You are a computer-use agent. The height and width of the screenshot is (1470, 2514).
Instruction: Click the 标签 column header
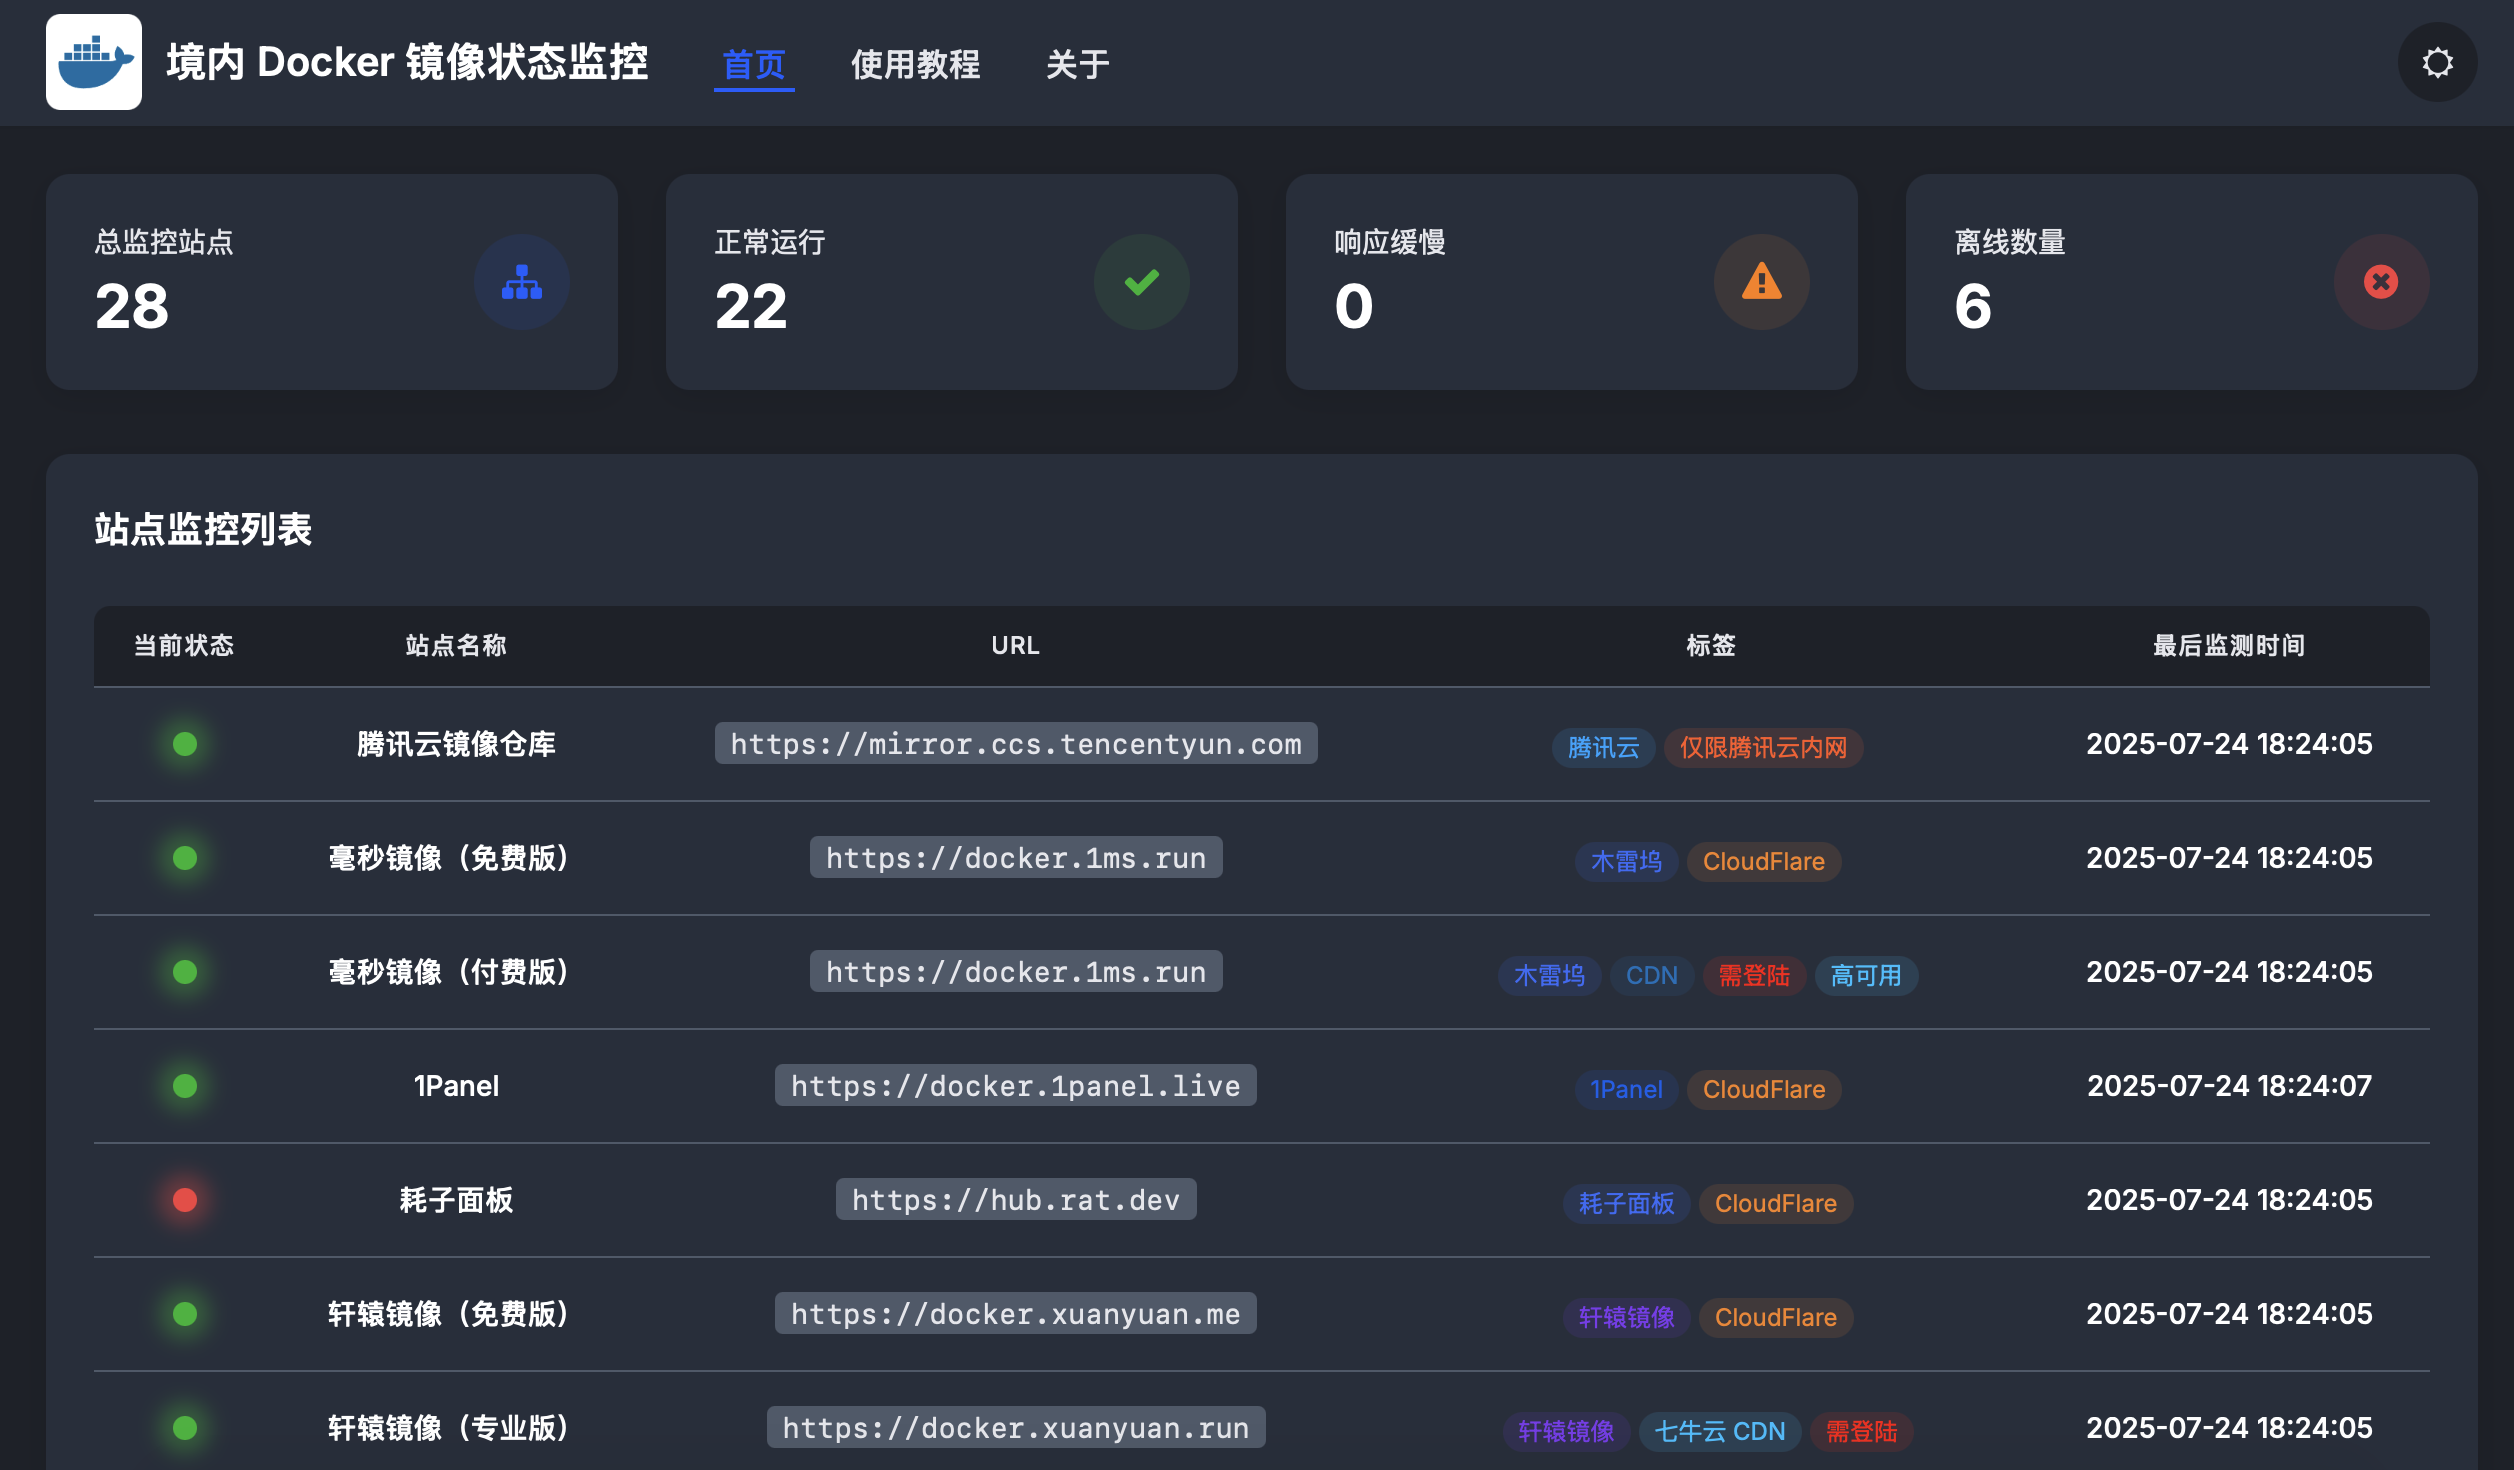[1711, 646]
